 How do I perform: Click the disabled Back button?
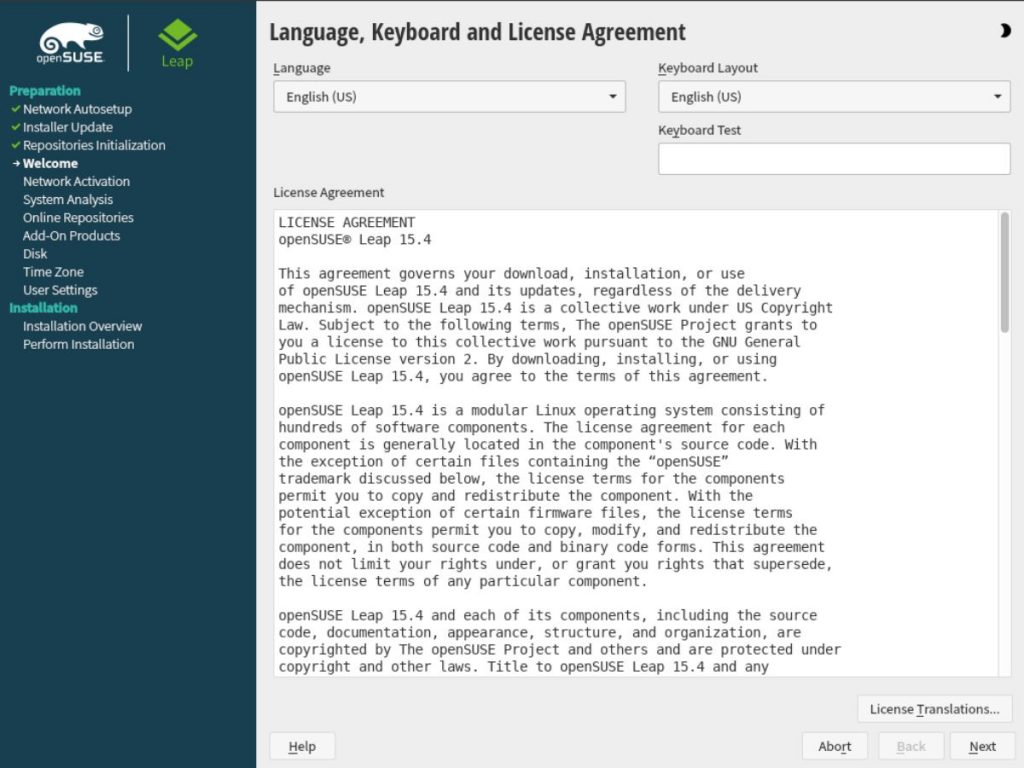(x=910, y=745)
